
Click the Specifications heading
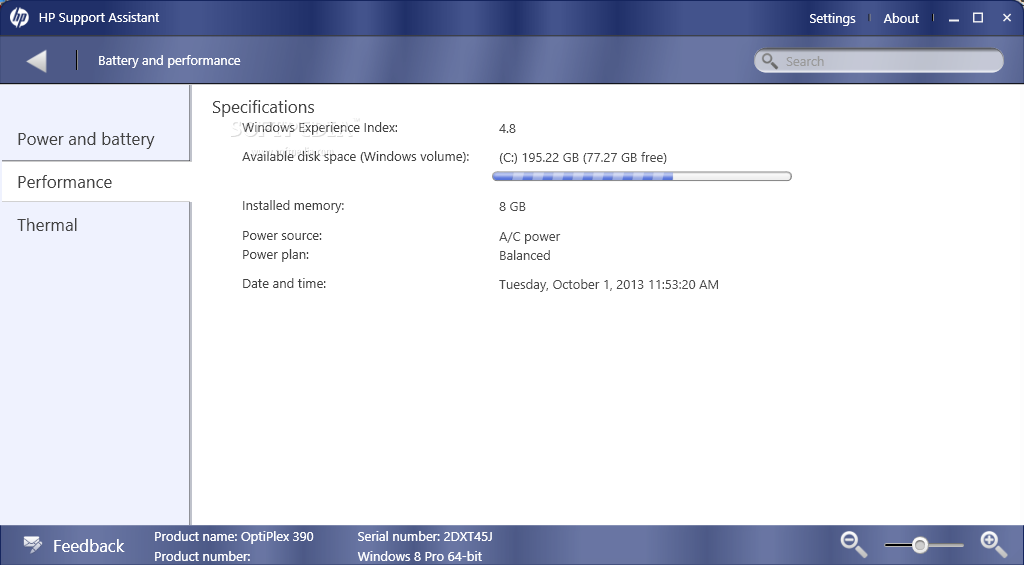click(x=263, y=107)
